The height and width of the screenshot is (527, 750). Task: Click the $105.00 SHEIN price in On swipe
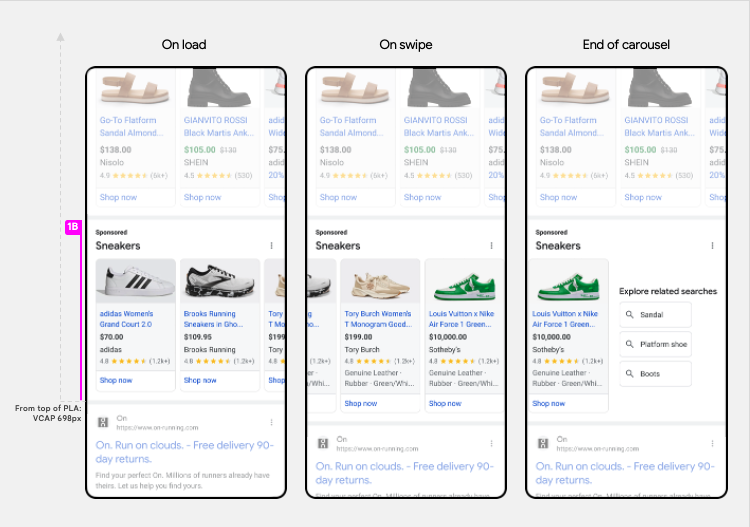pos(419,150)
